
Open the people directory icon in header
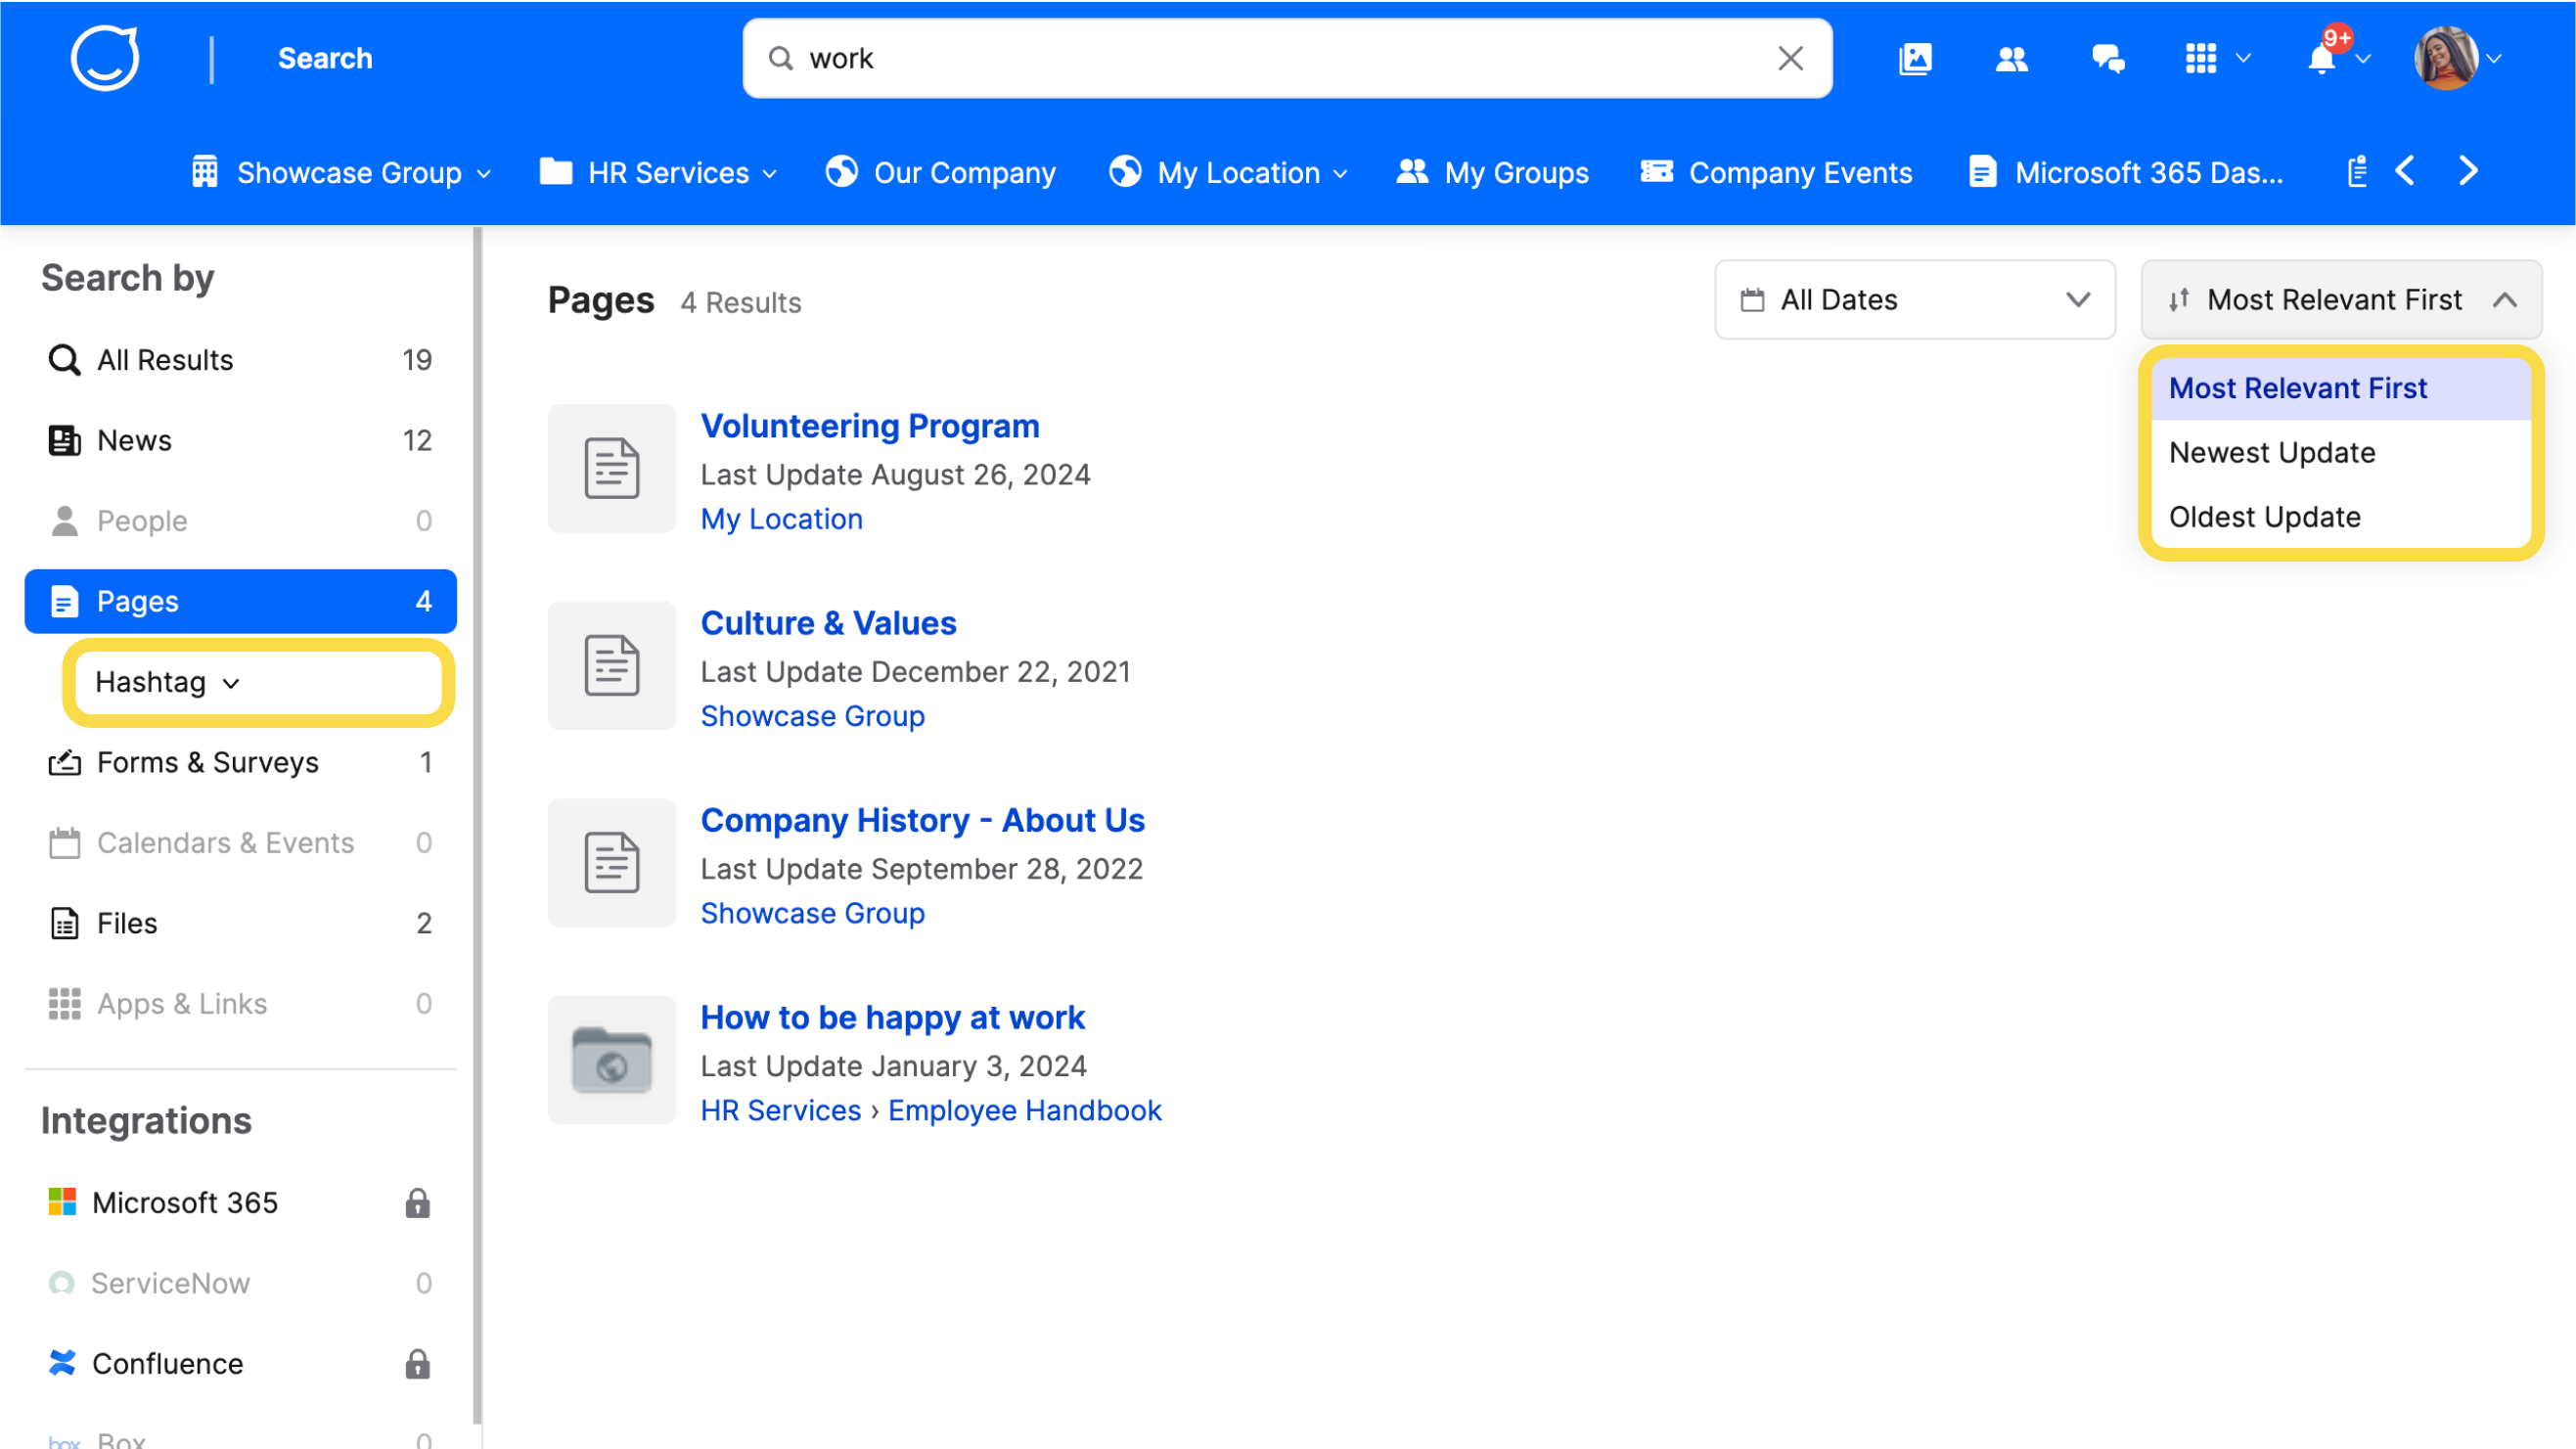(x=2011, y=58)
